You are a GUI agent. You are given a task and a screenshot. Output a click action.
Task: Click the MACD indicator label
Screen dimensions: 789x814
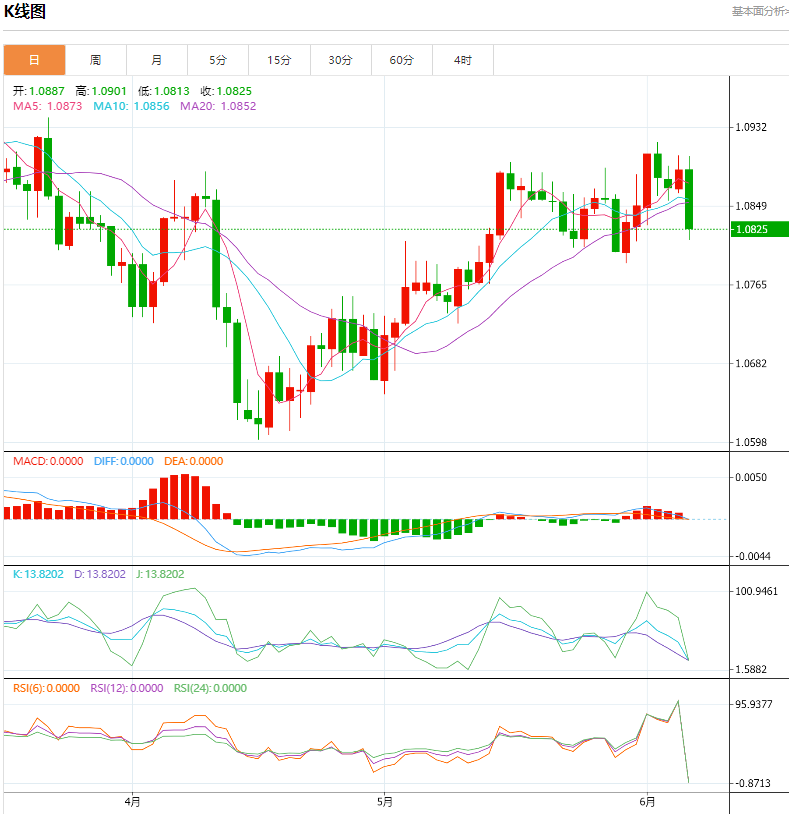[48, 461]
